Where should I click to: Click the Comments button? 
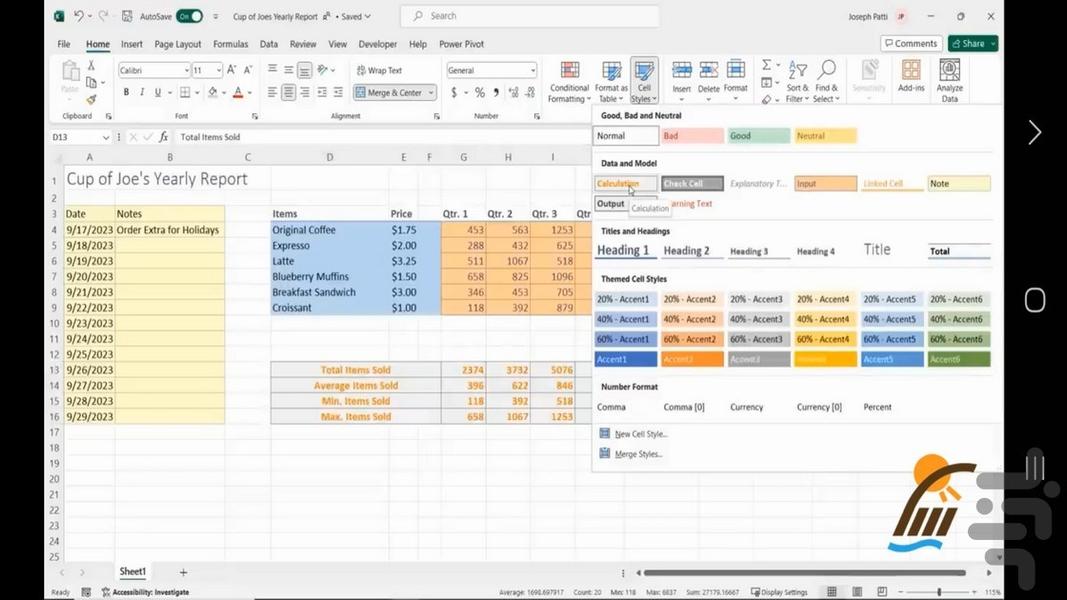(x=910, y=44)
